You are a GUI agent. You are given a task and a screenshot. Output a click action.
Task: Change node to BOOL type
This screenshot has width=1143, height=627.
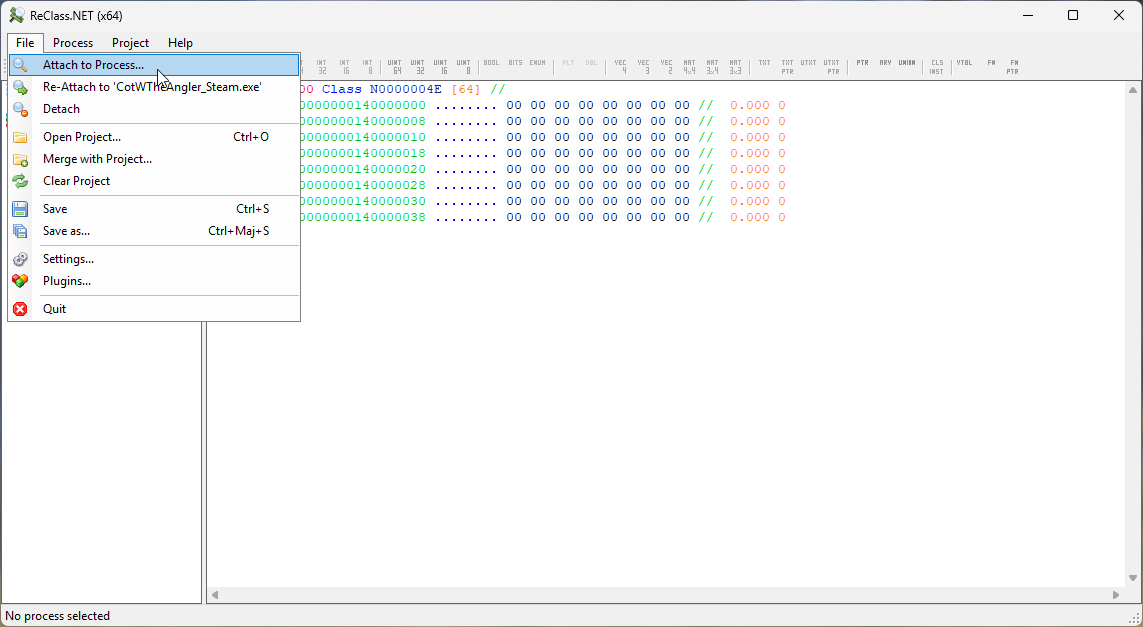click(x=491, y=63)
